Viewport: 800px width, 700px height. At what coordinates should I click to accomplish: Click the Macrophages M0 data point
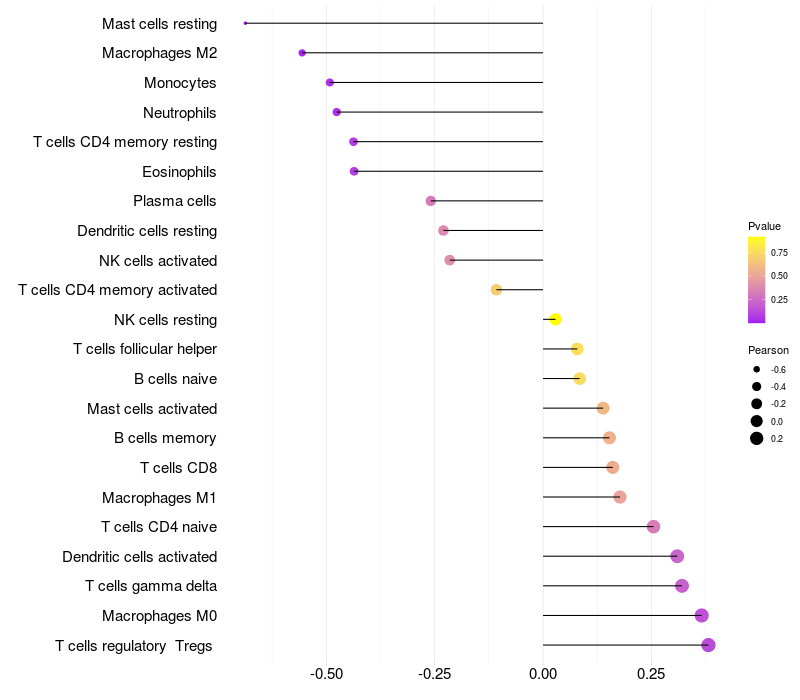click(x=702, y=615)
